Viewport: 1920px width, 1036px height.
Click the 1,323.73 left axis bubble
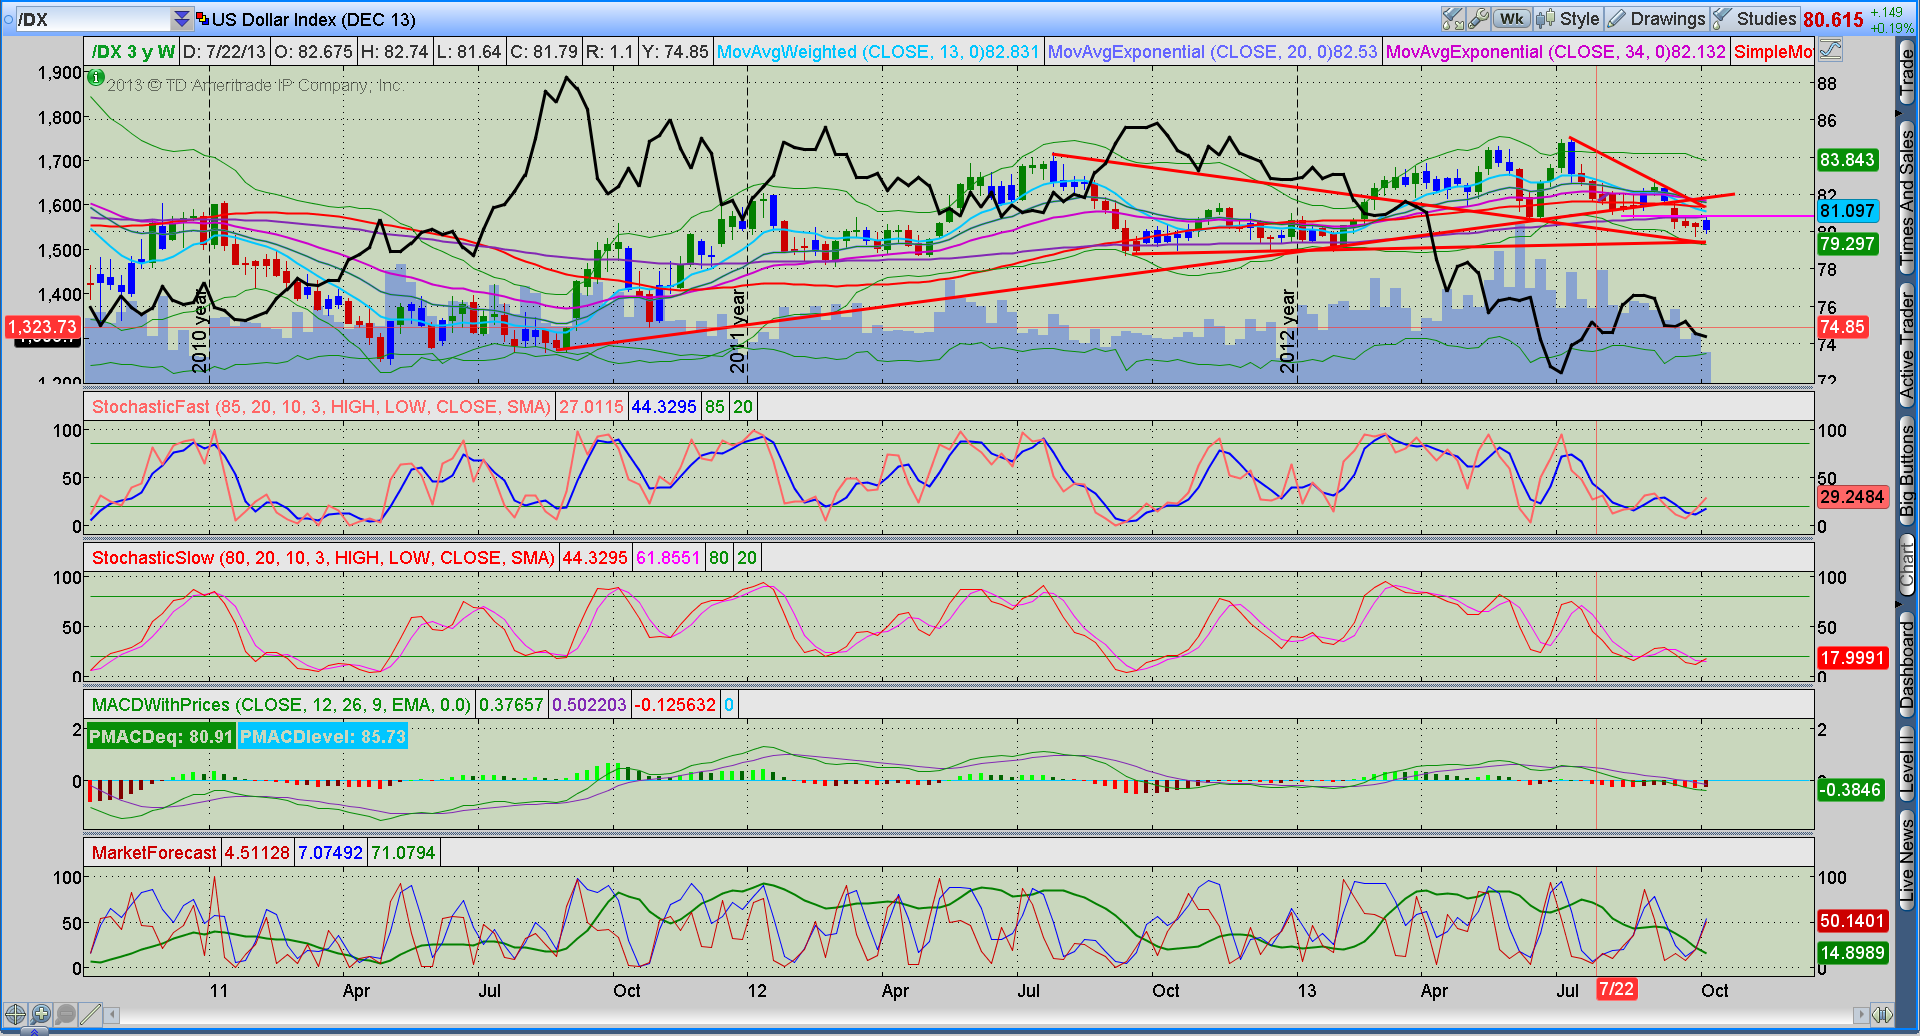click(x=42, y=326)
